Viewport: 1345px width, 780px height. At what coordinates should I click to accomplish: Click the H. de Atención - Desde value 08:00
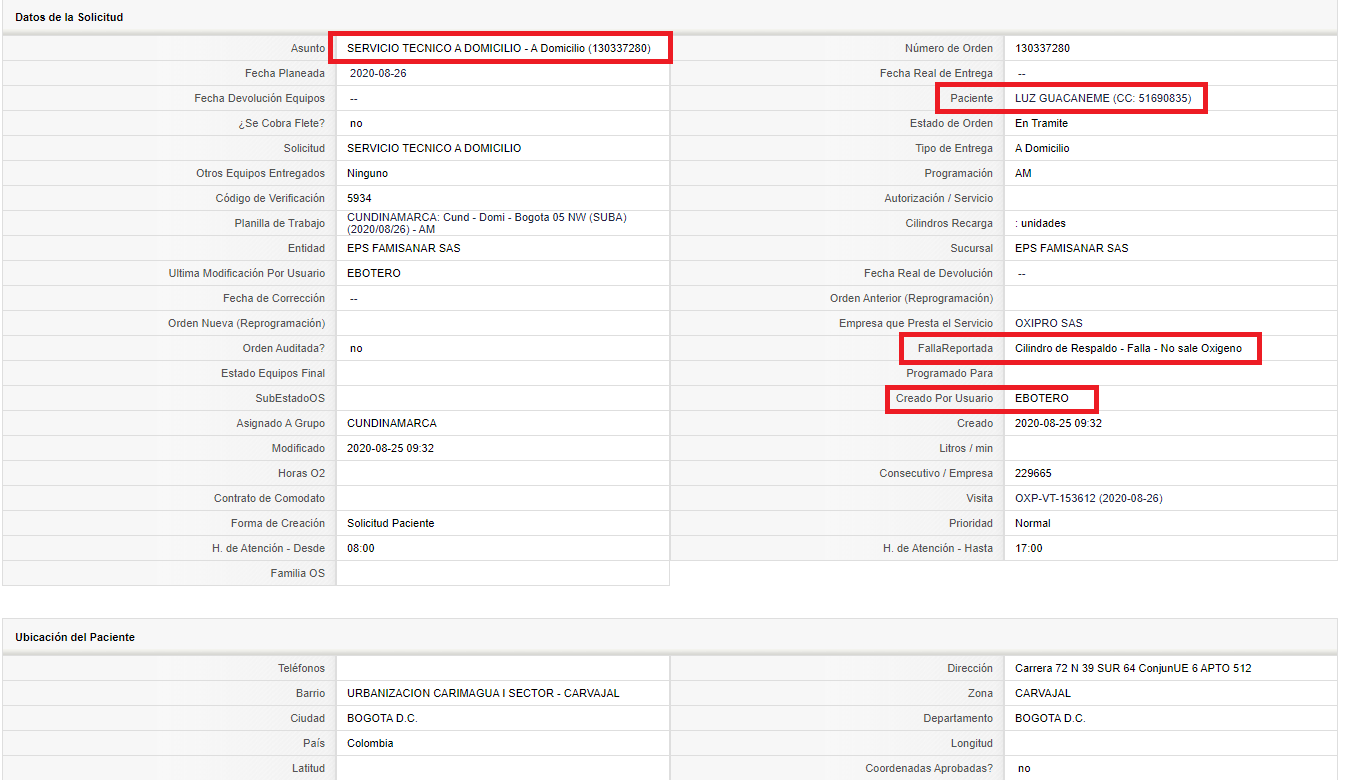pos(361,548)
